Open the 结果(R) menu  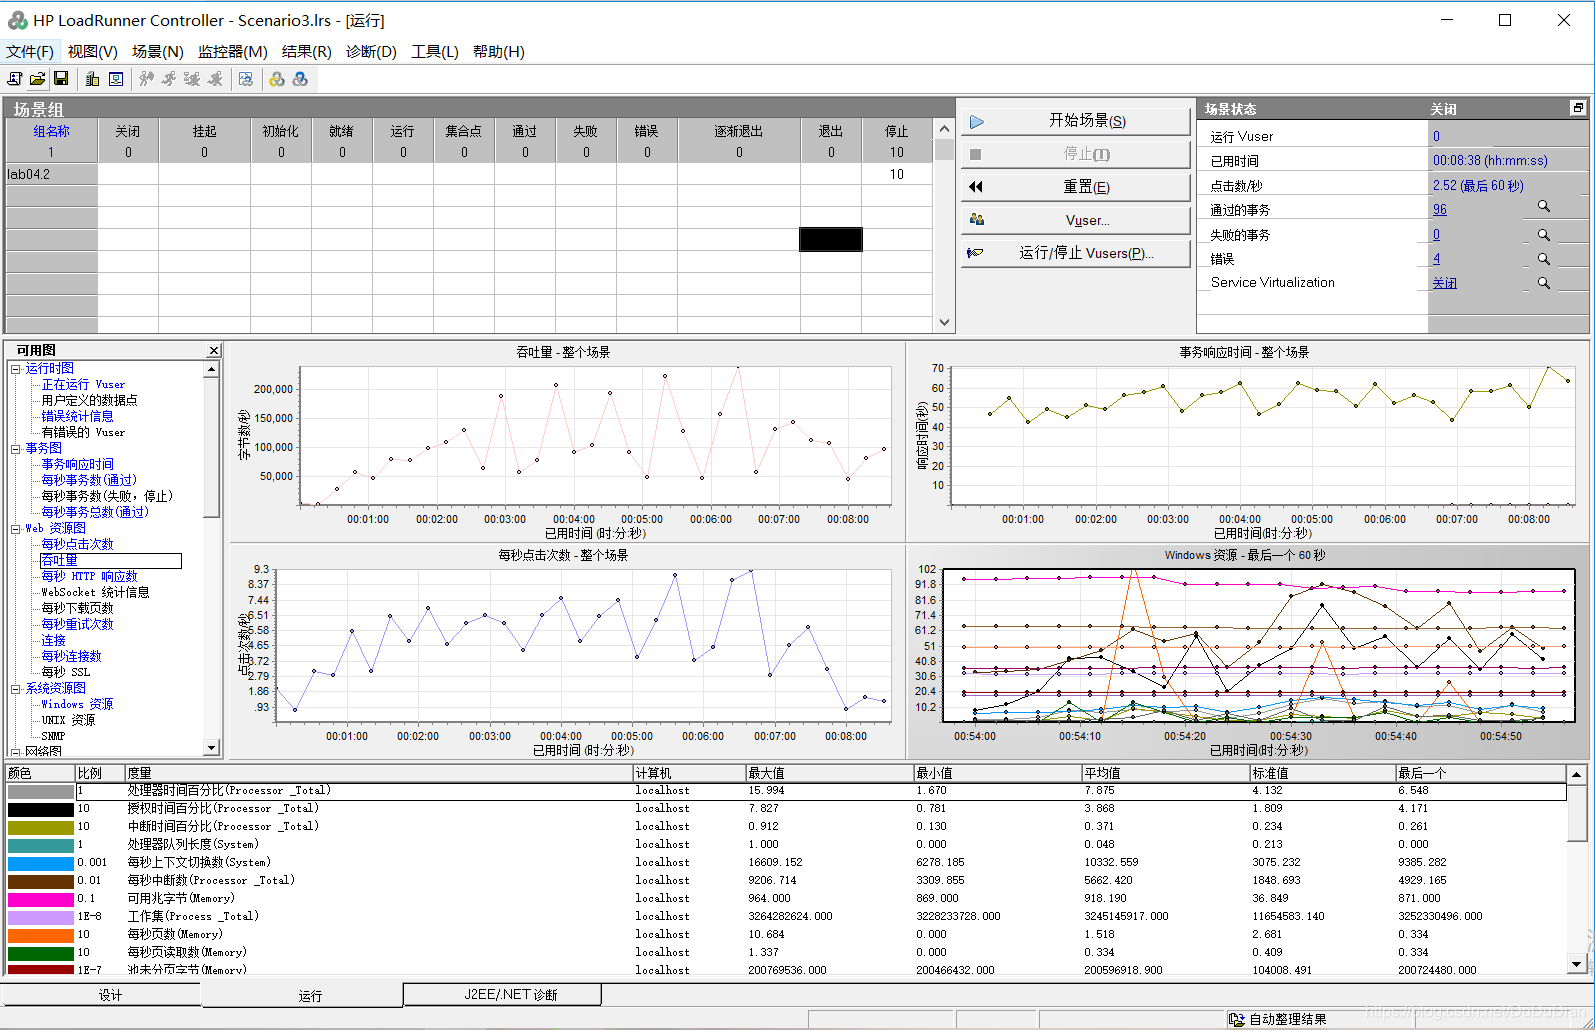click(x=307, y=52)
